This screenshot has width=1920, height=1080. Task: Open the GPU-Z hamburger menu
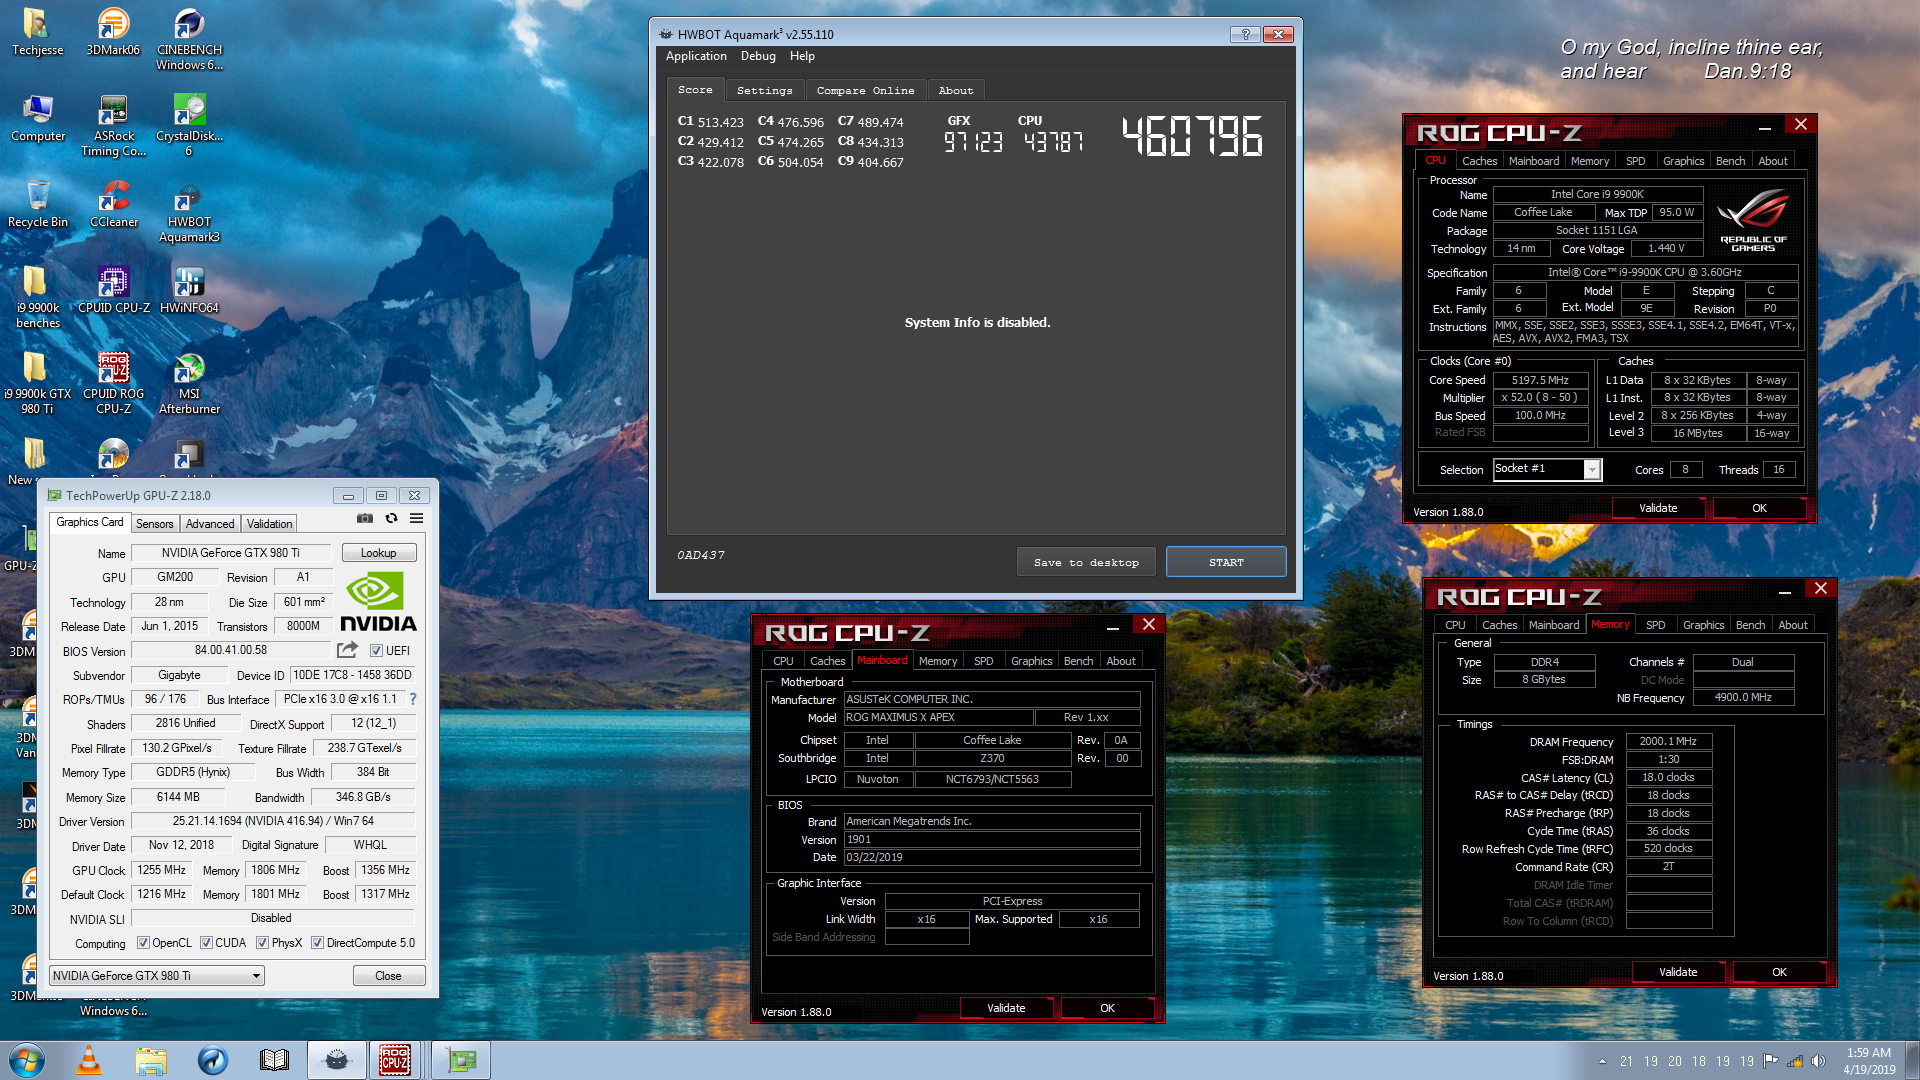[x=416, y=518]
